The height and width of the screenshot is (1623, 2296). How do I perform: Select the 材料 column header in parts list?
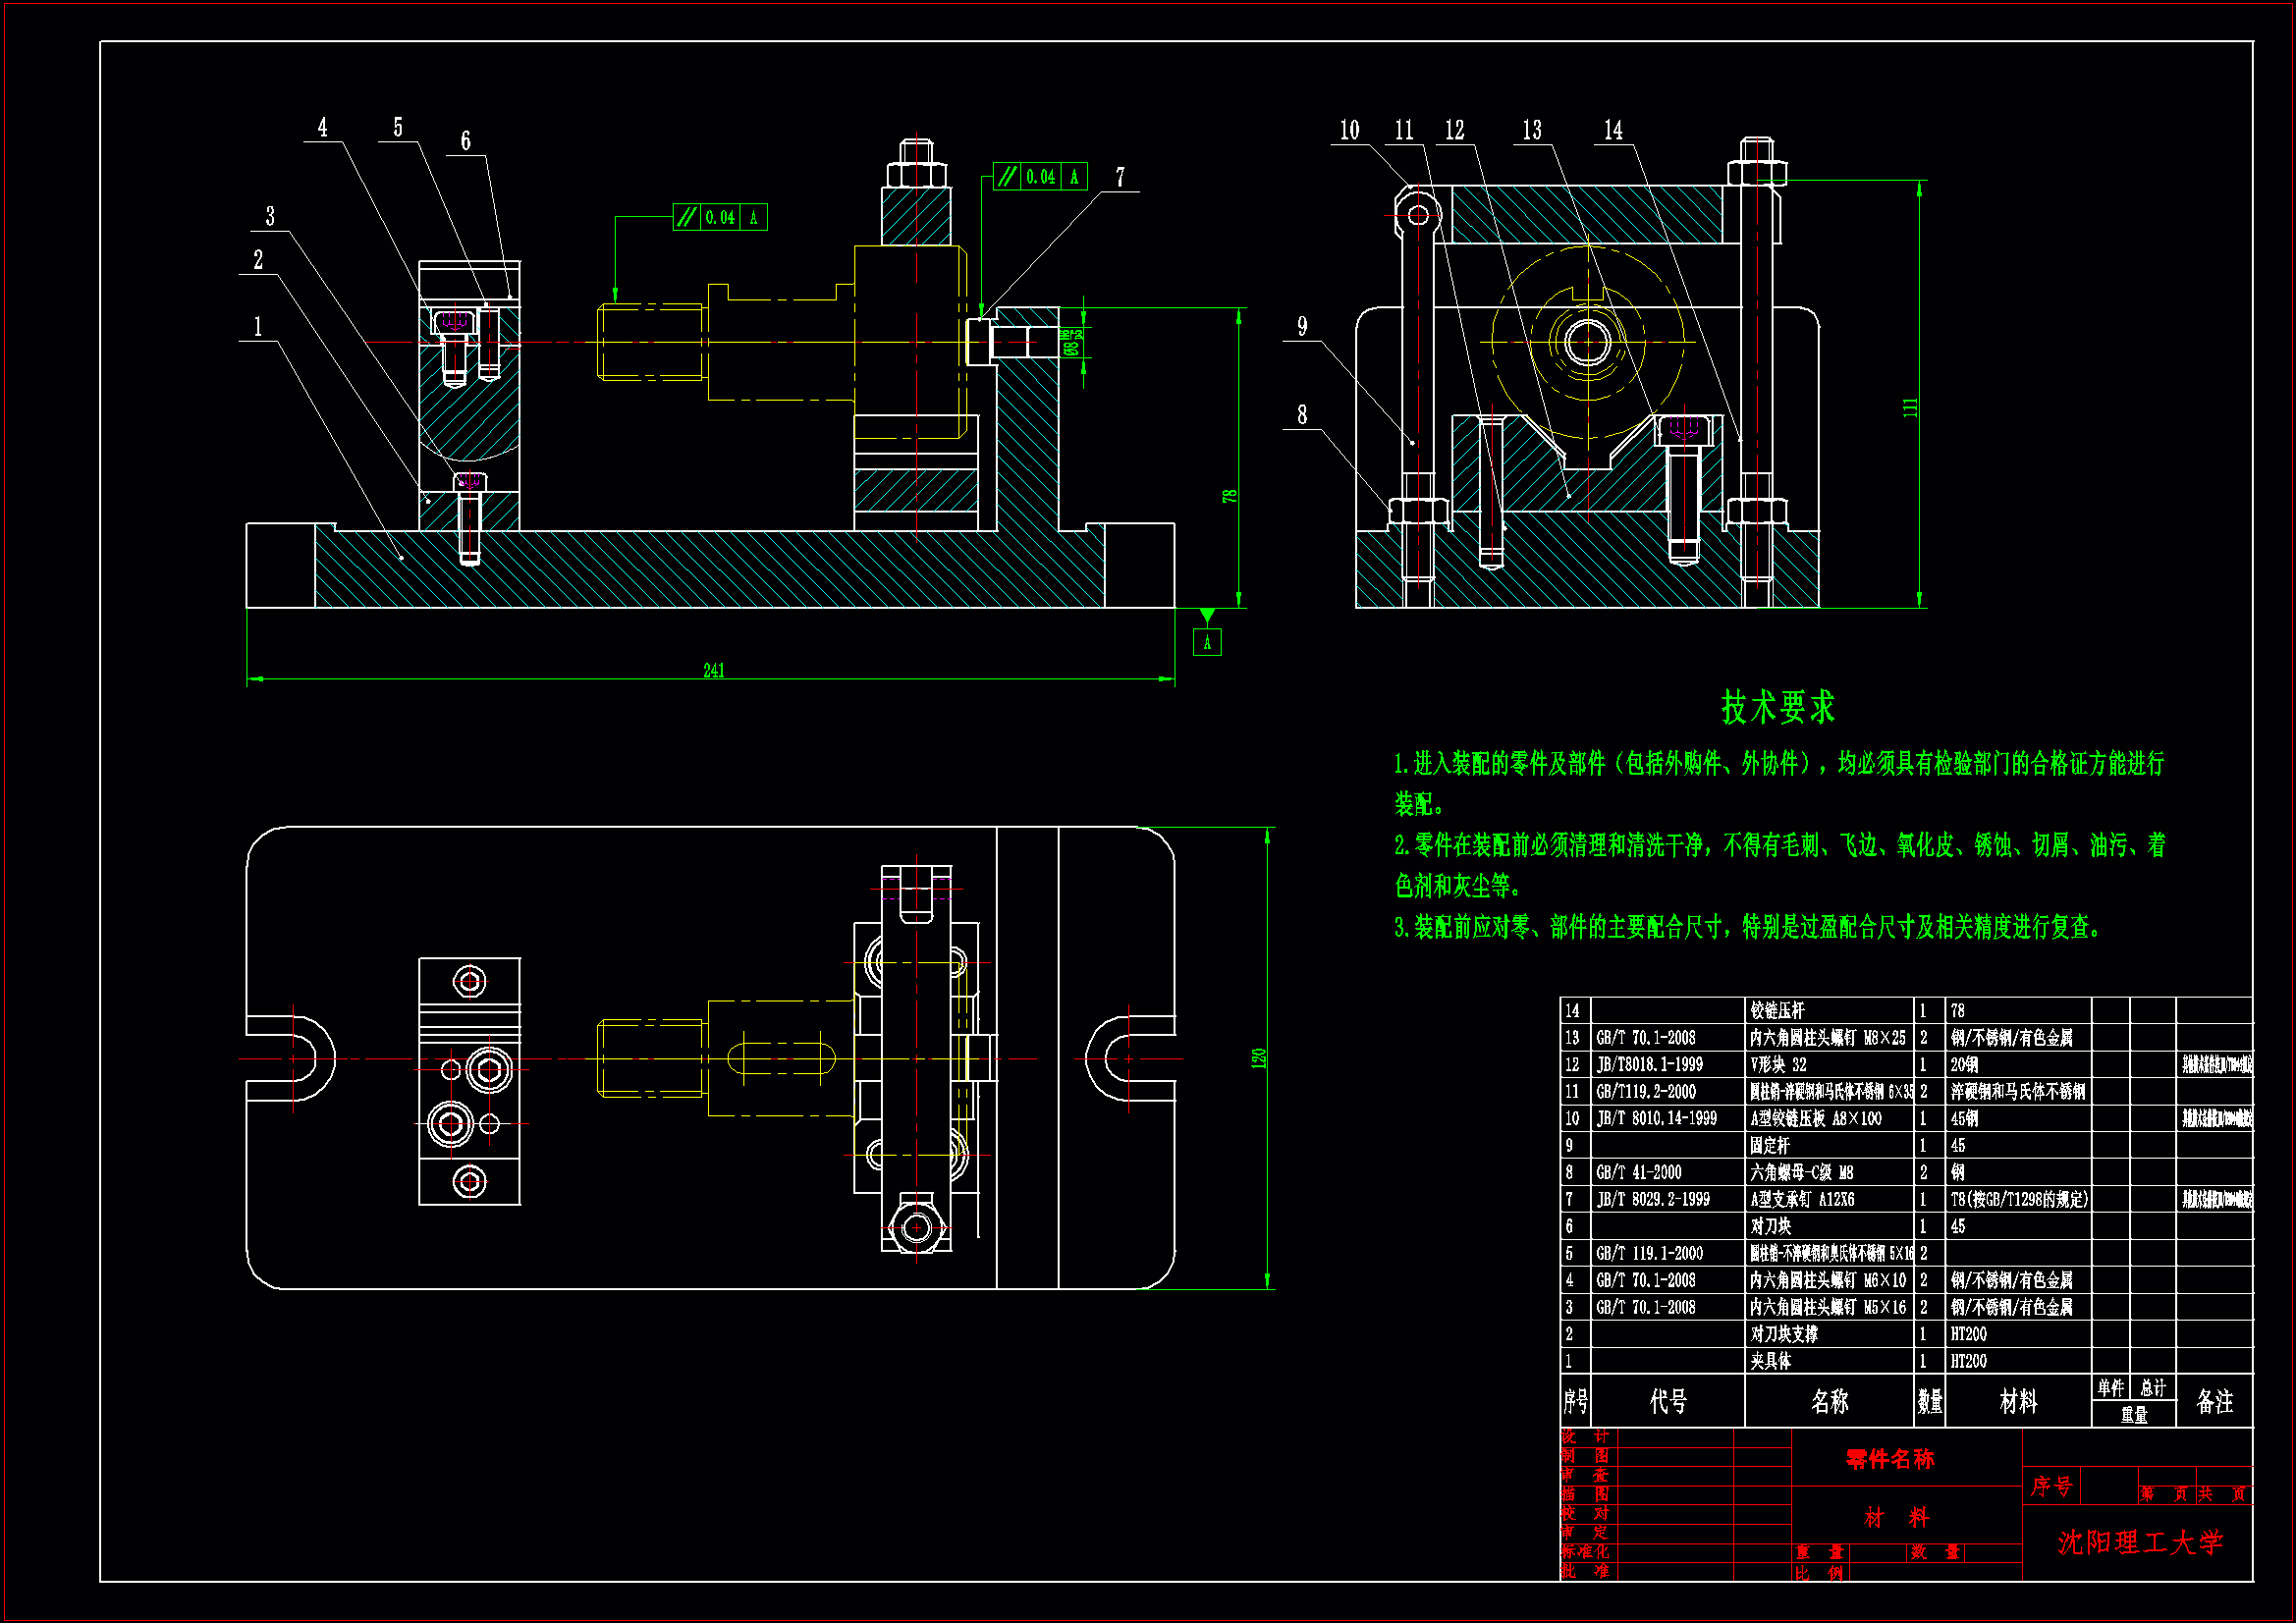2017,1401
